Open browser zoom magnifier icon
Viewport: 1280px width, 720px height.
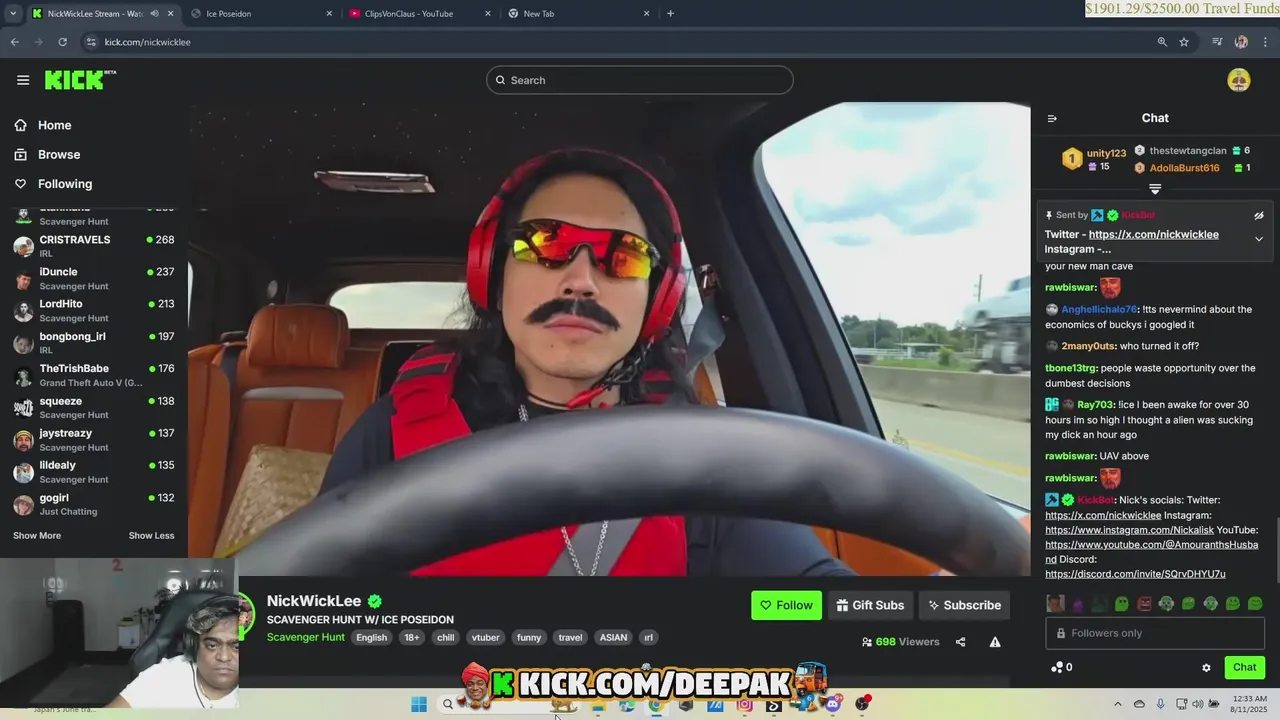[1162, 42]
